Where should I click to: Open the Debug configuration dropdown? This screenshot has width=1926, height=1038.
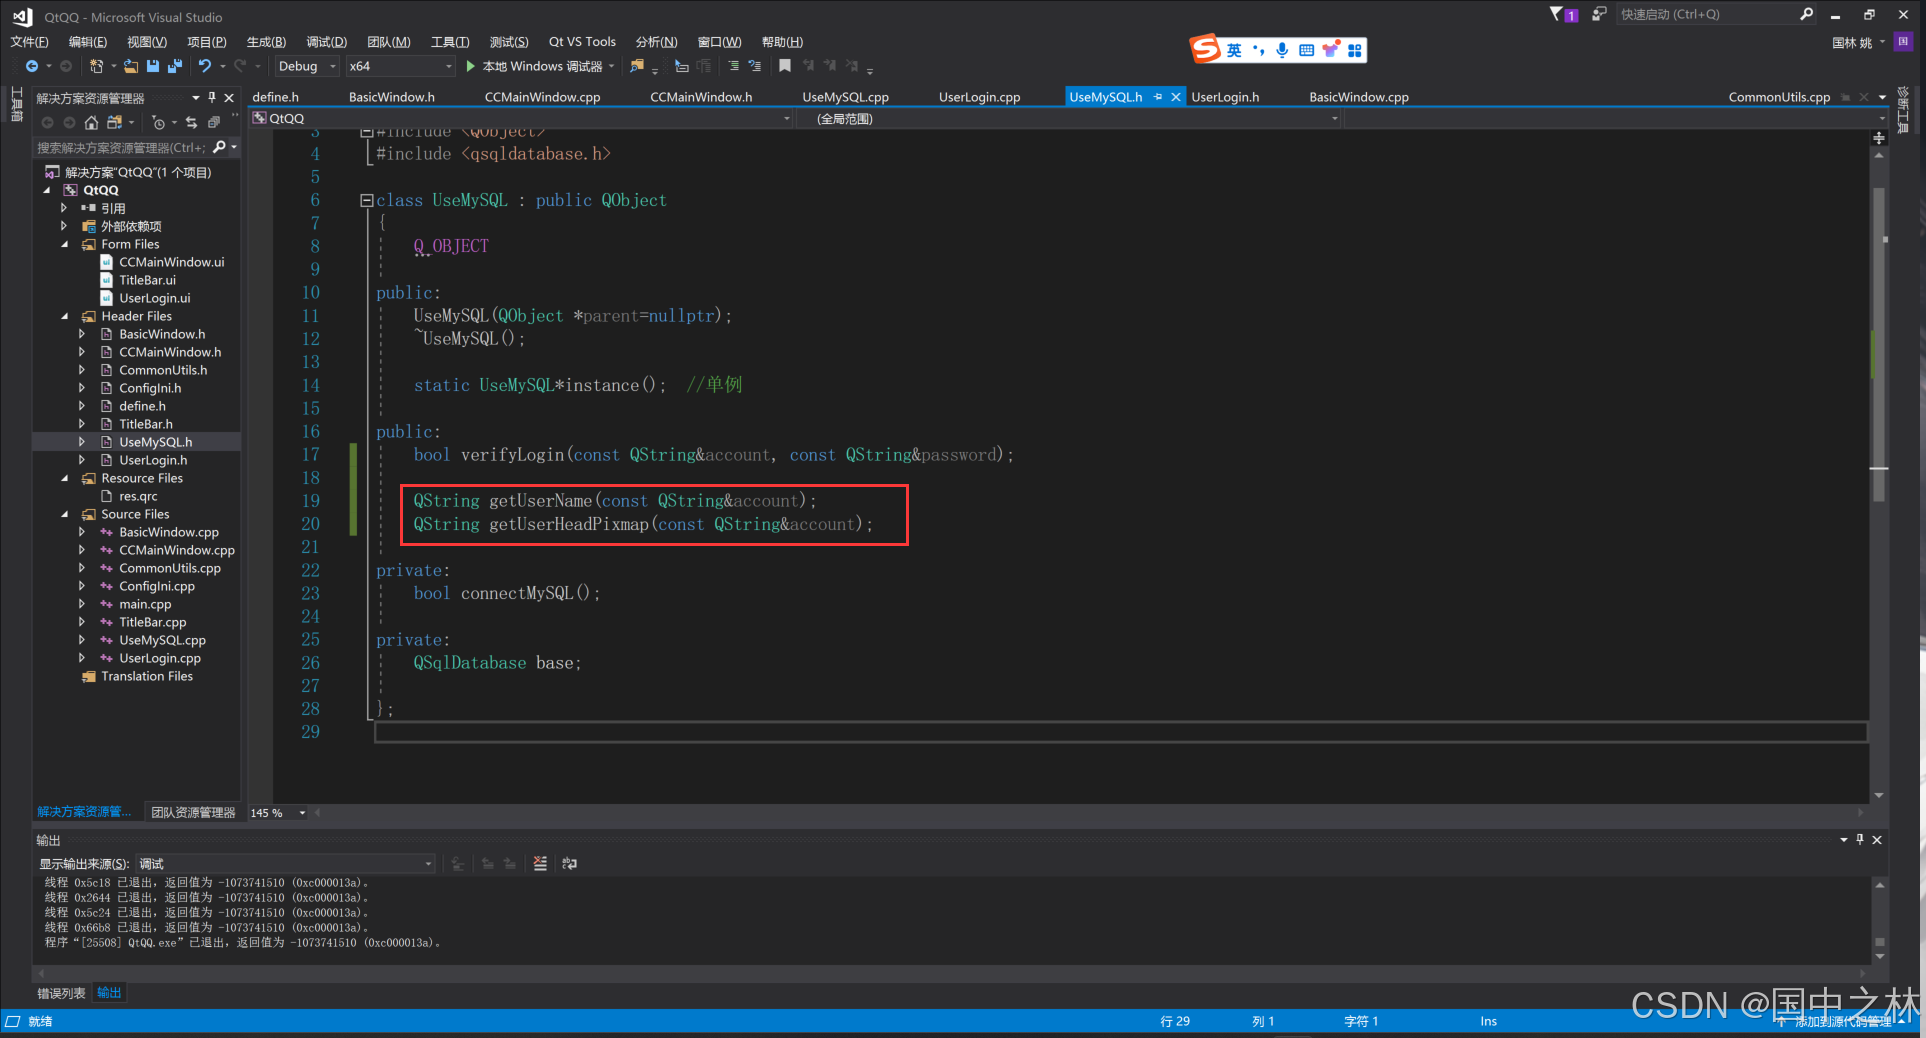coord(307,66)
